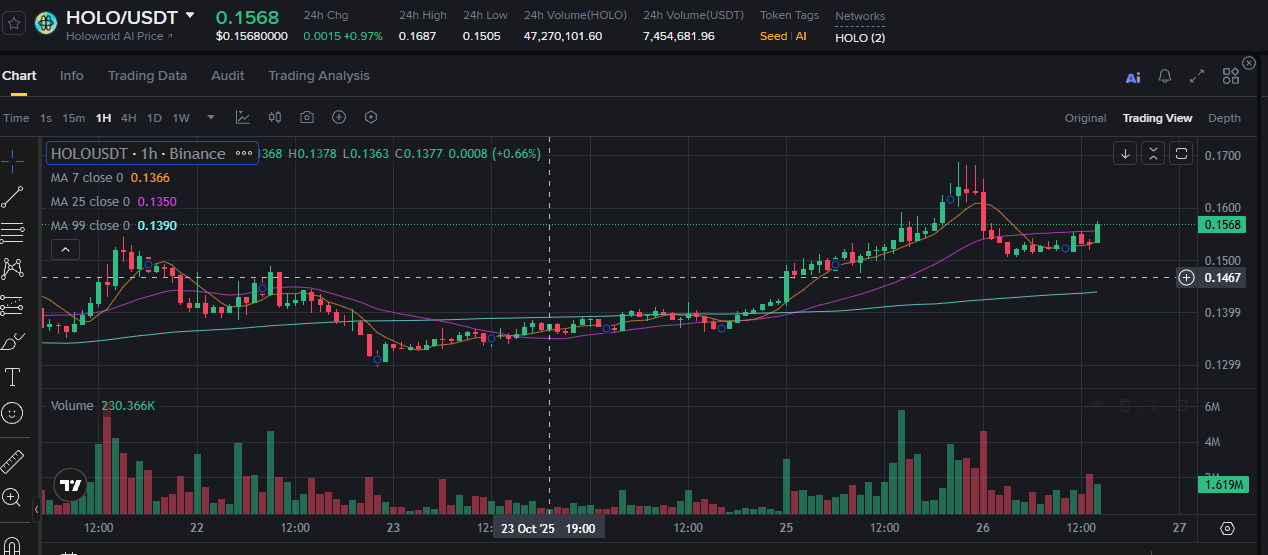Select the 1s interval
The width and height of the screenshot is (1268, 555).
coord(46,118)
